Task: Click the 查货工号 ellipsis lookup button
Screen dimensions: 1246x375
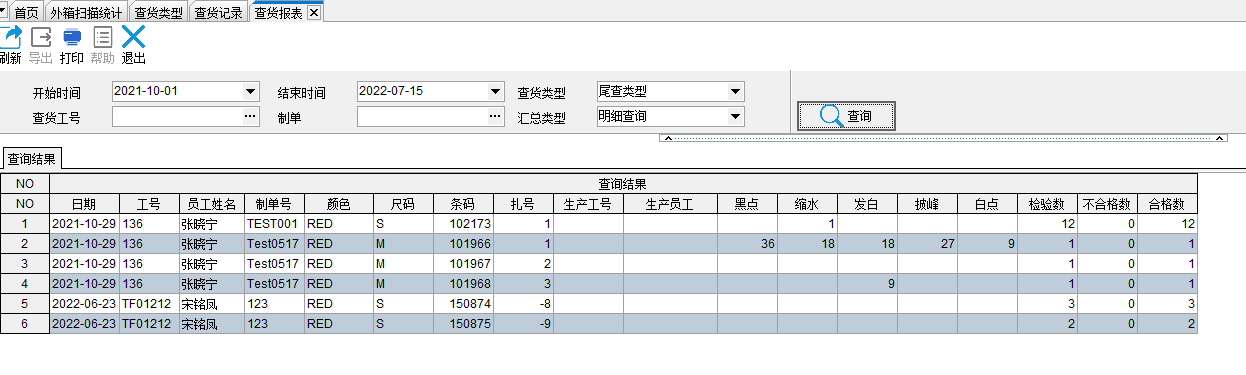Action: pos(251,117)
